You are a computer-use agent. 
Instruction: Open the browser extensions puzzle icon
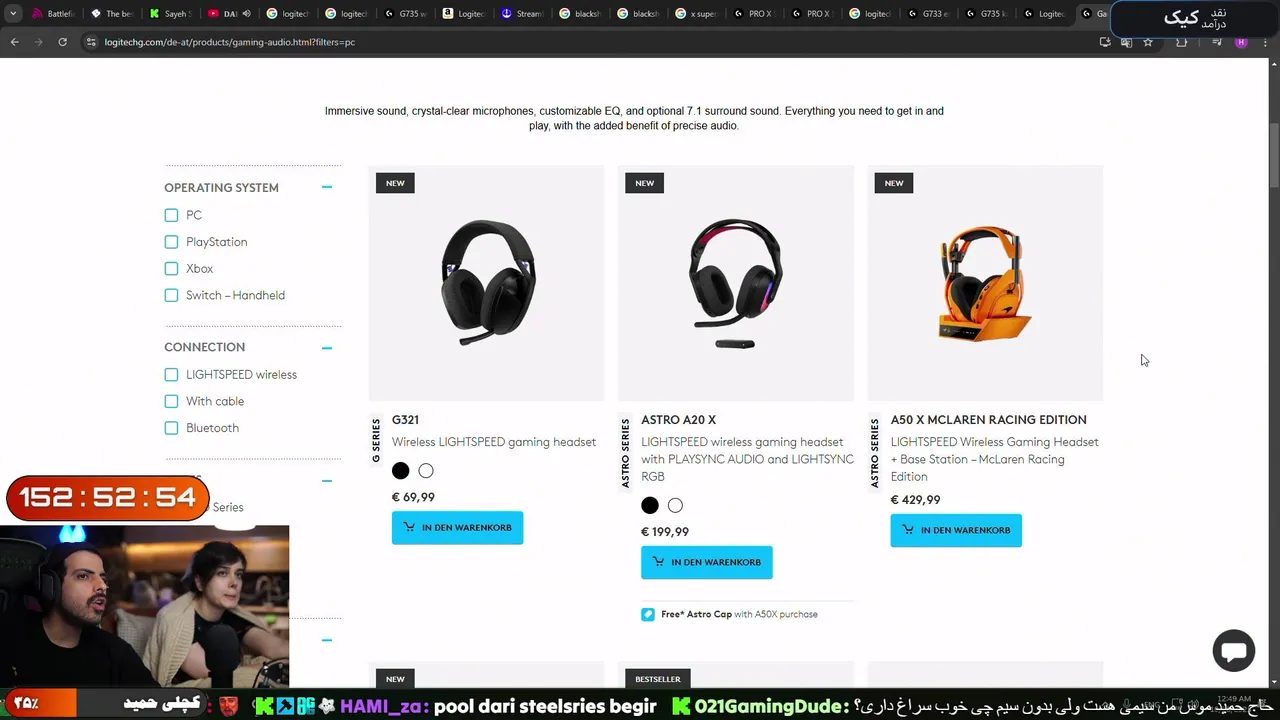point(1182,42)
